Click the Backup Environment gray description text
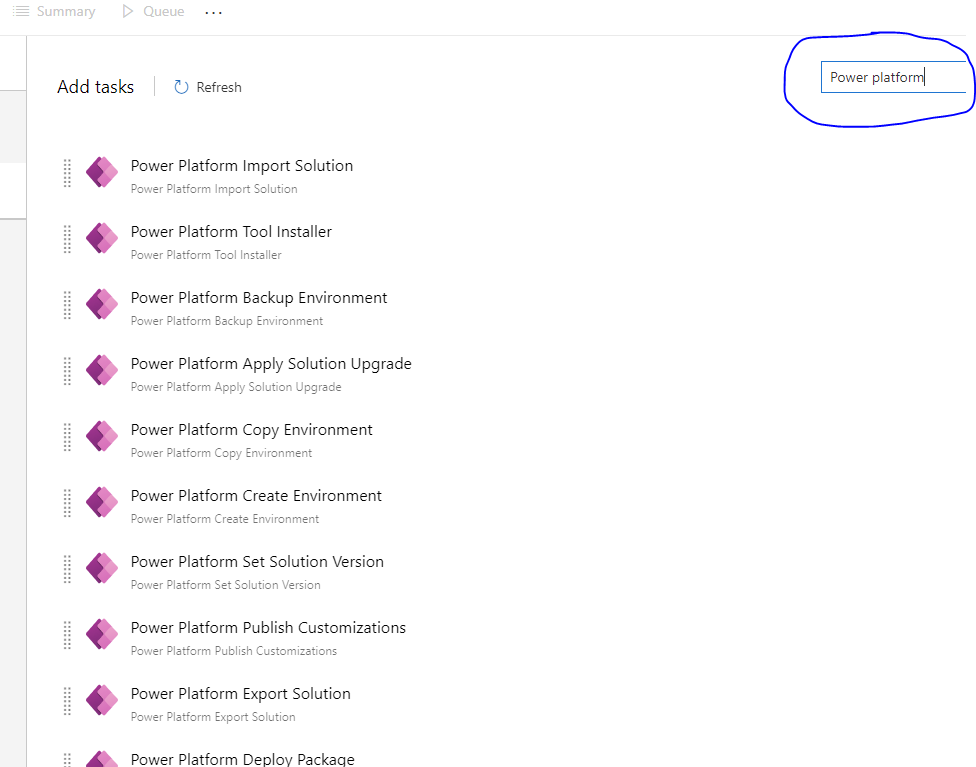The width and height of the screenshot is (976, 767). 227,321
